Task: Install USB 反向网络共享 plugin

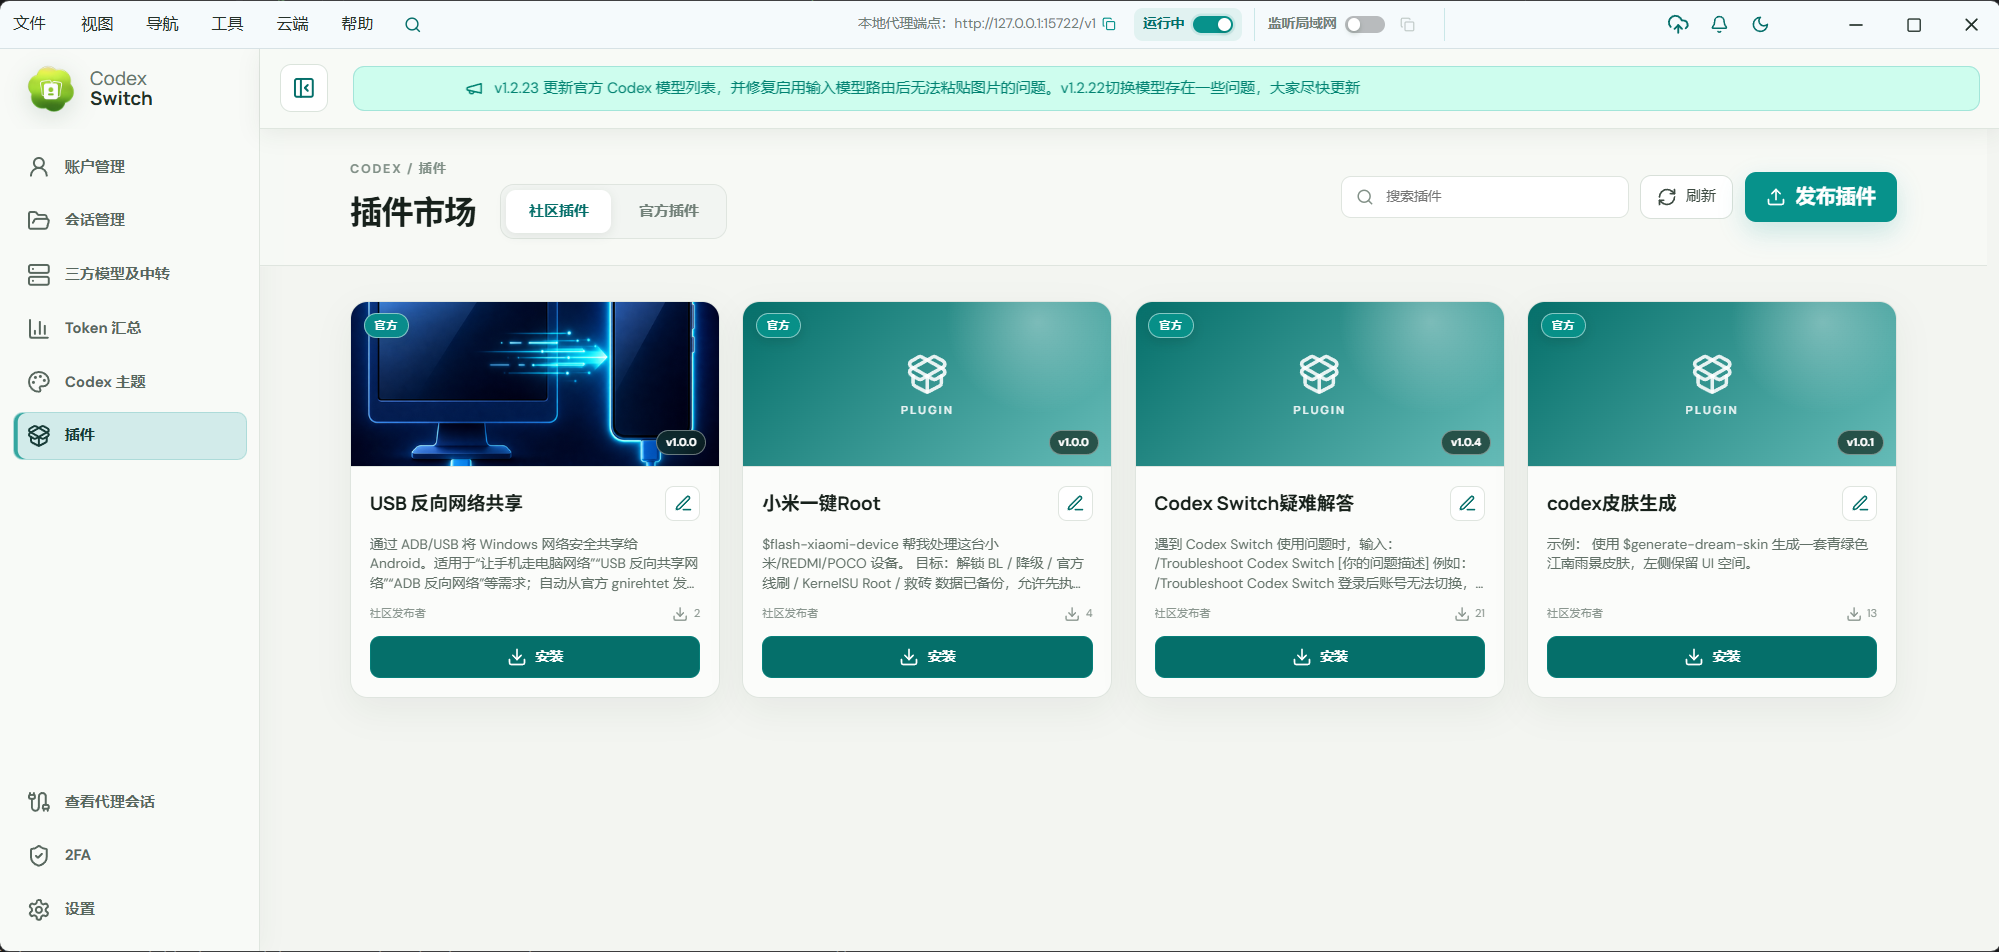Action: coord(535,657)
